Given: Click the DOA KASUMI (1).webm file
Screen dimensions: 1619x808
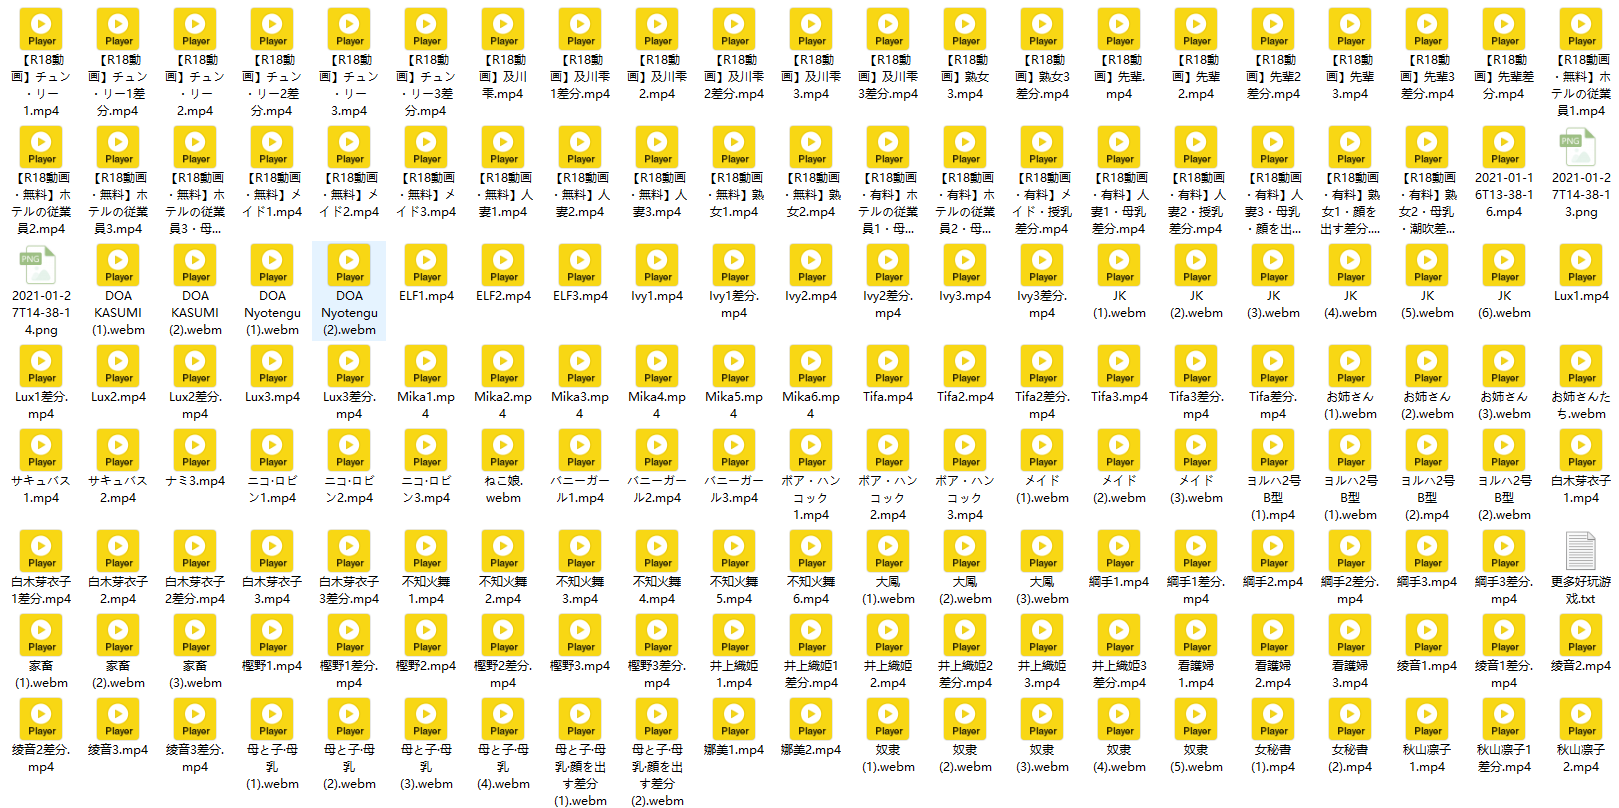Looking at the screenshot, I should tap(118, 265).
